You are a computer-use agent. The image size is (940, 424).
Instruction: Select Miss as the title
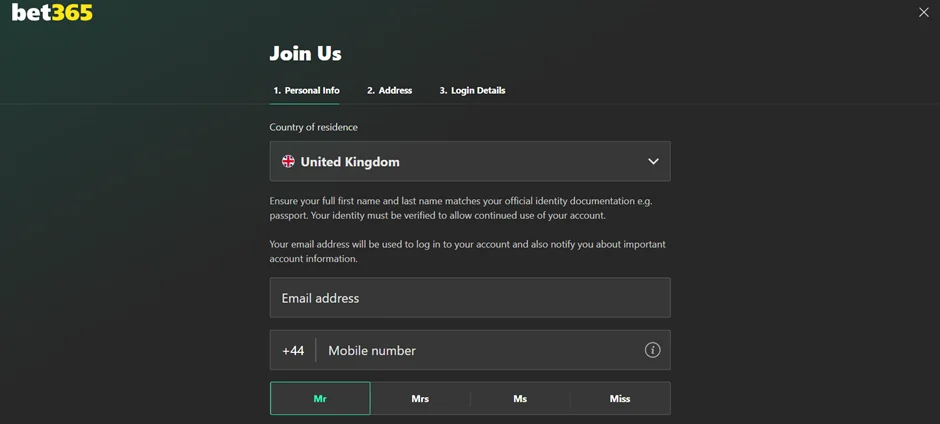click(x=620, y=398)
